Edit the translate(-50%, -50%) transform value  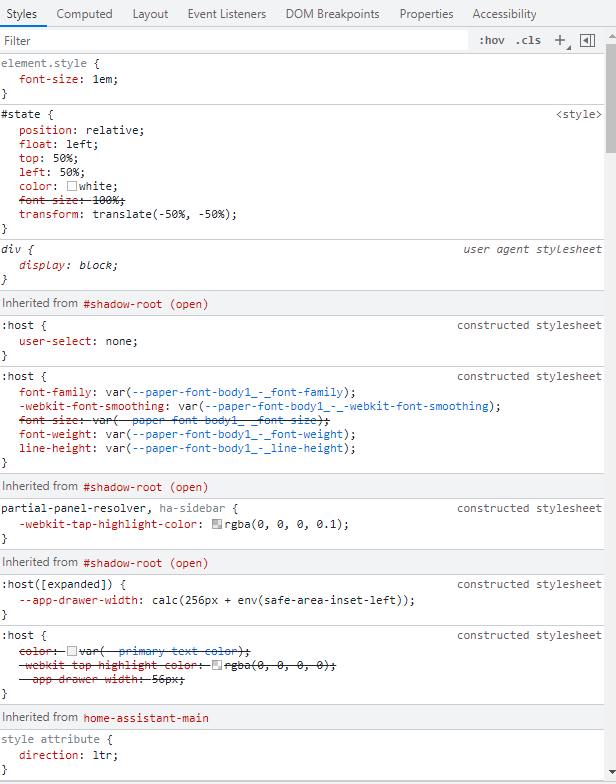pyautogui.click(x=162, y=214)
